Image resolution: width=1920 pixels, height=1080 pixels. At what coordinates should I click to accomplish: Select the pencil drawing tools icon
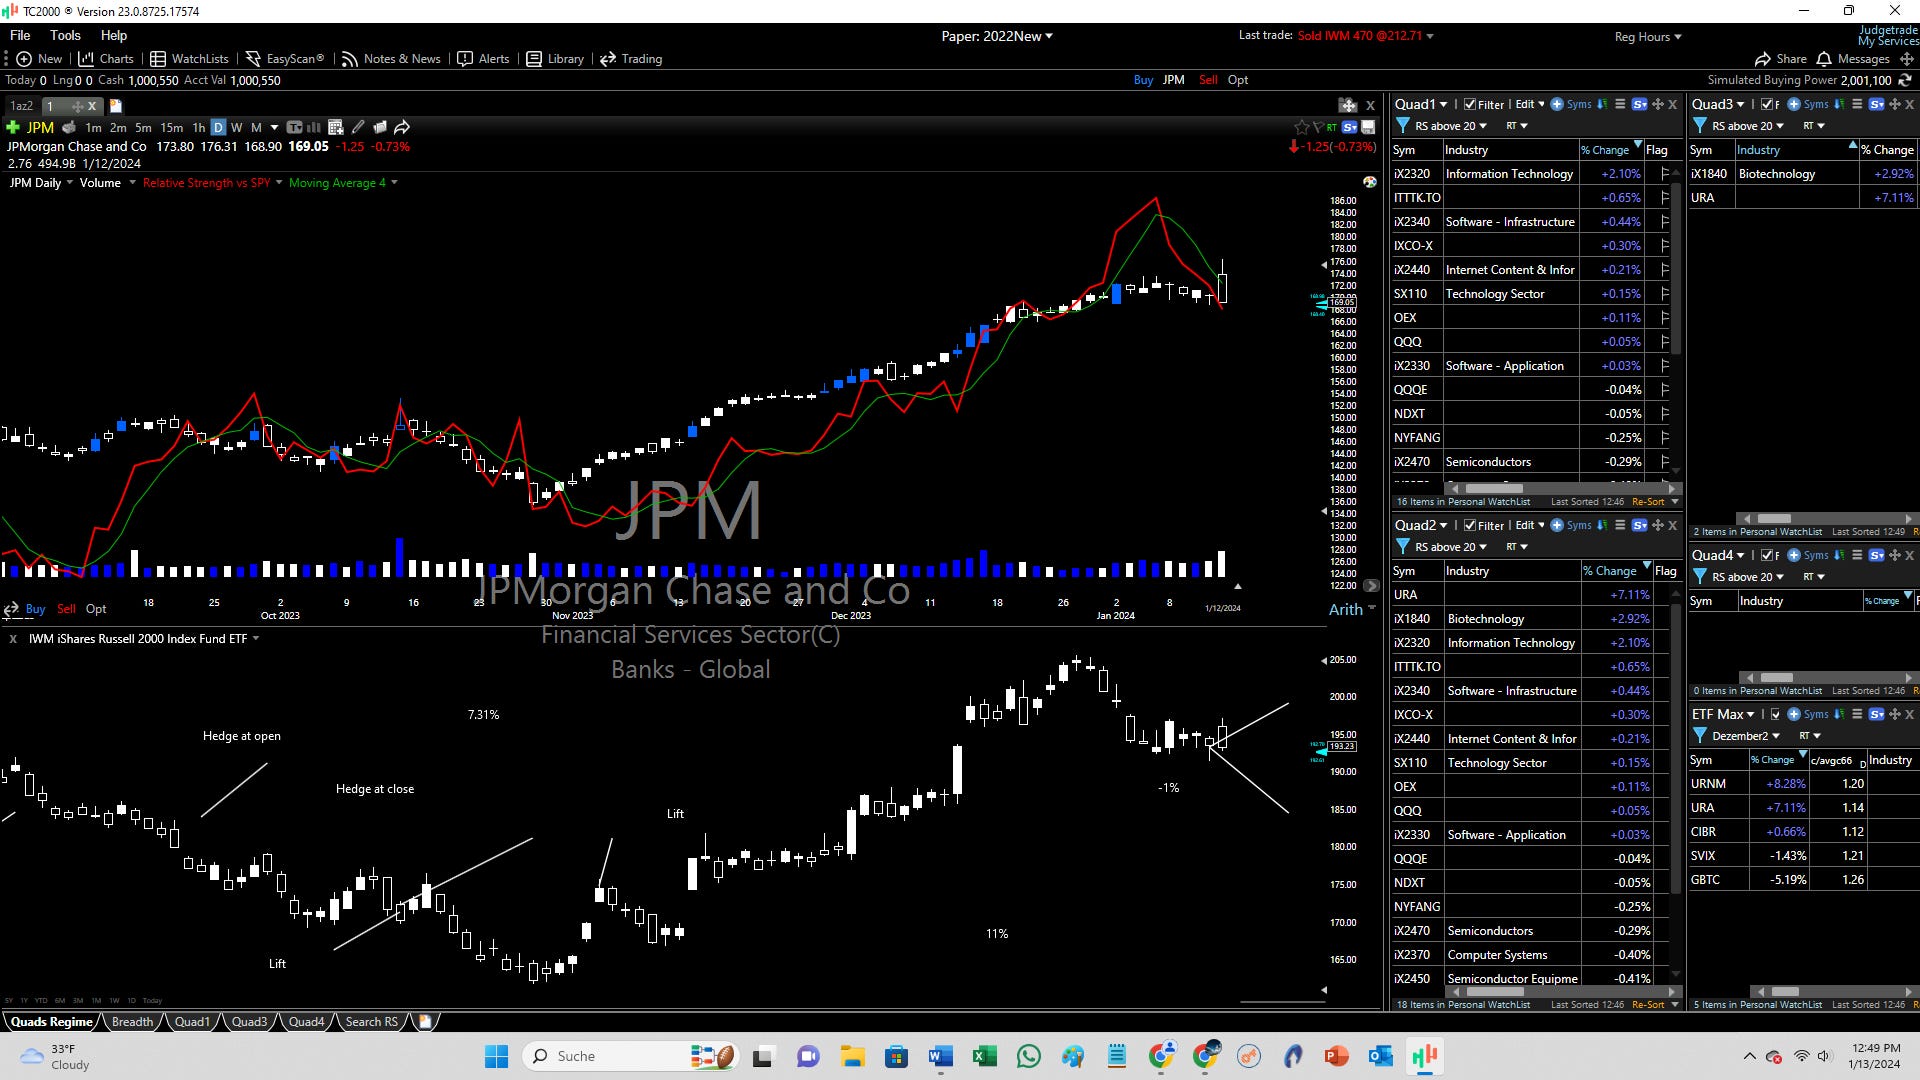(x=358, y=127)
